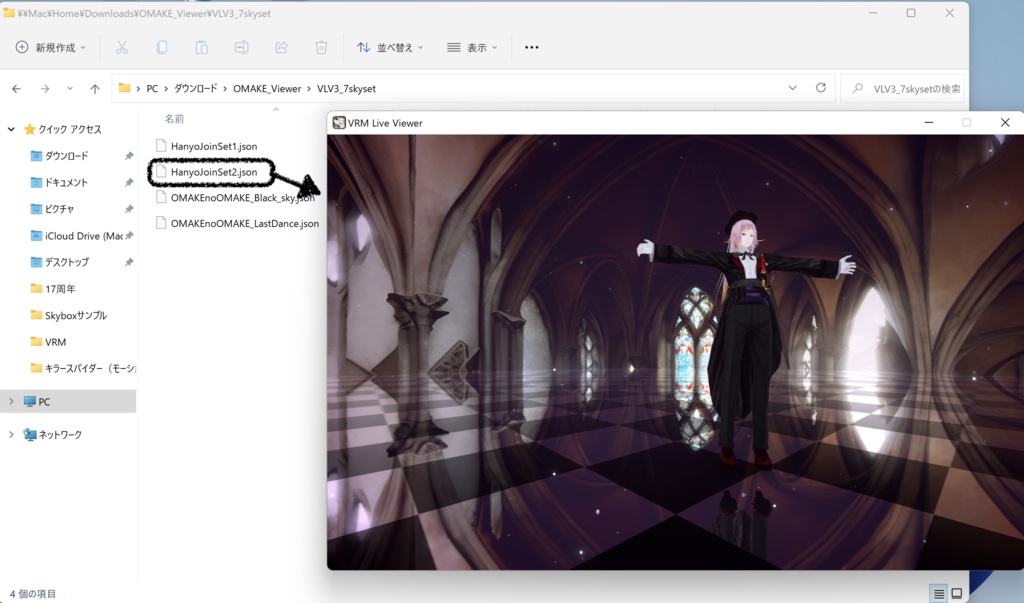This screenshot has height=603, width=1024.
Task: Click the Paste clipboard icon
Action: (201, 47)
